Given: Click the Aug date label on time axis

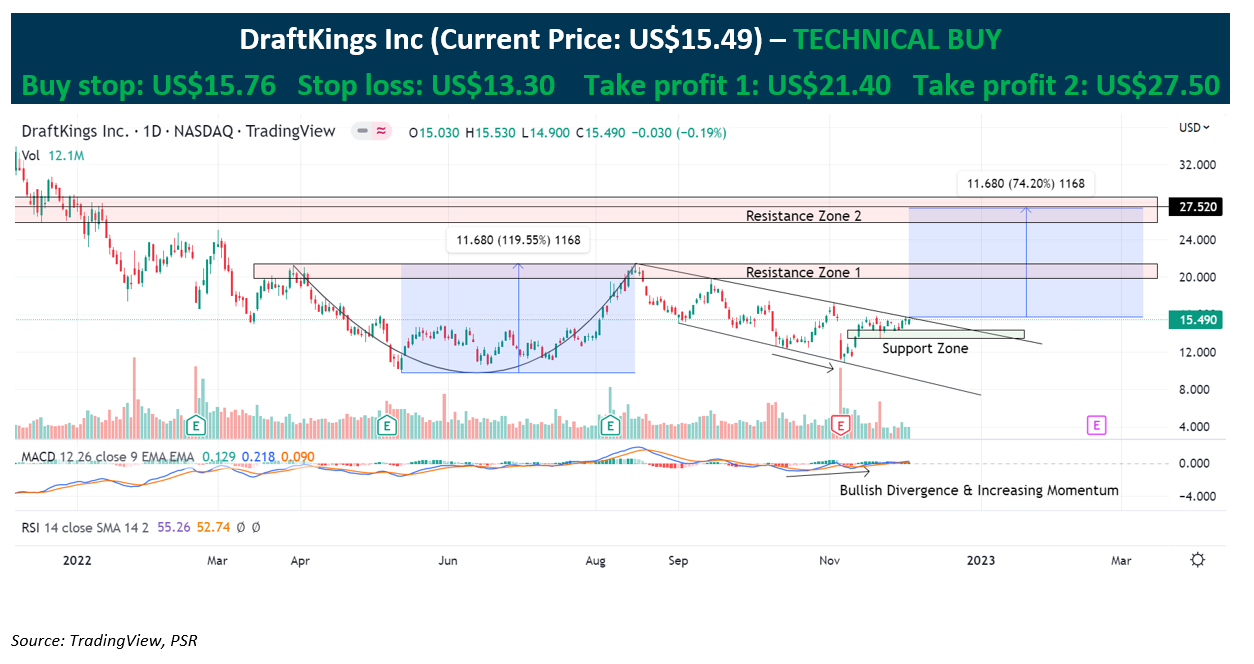Looking at the screenshot, I should [x=596, y=561].
